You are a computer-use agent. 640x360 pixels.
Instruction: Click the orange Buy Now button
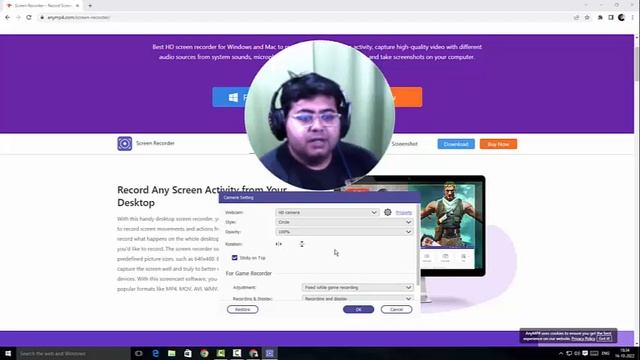pyautogui.click(x=498, y=144)
